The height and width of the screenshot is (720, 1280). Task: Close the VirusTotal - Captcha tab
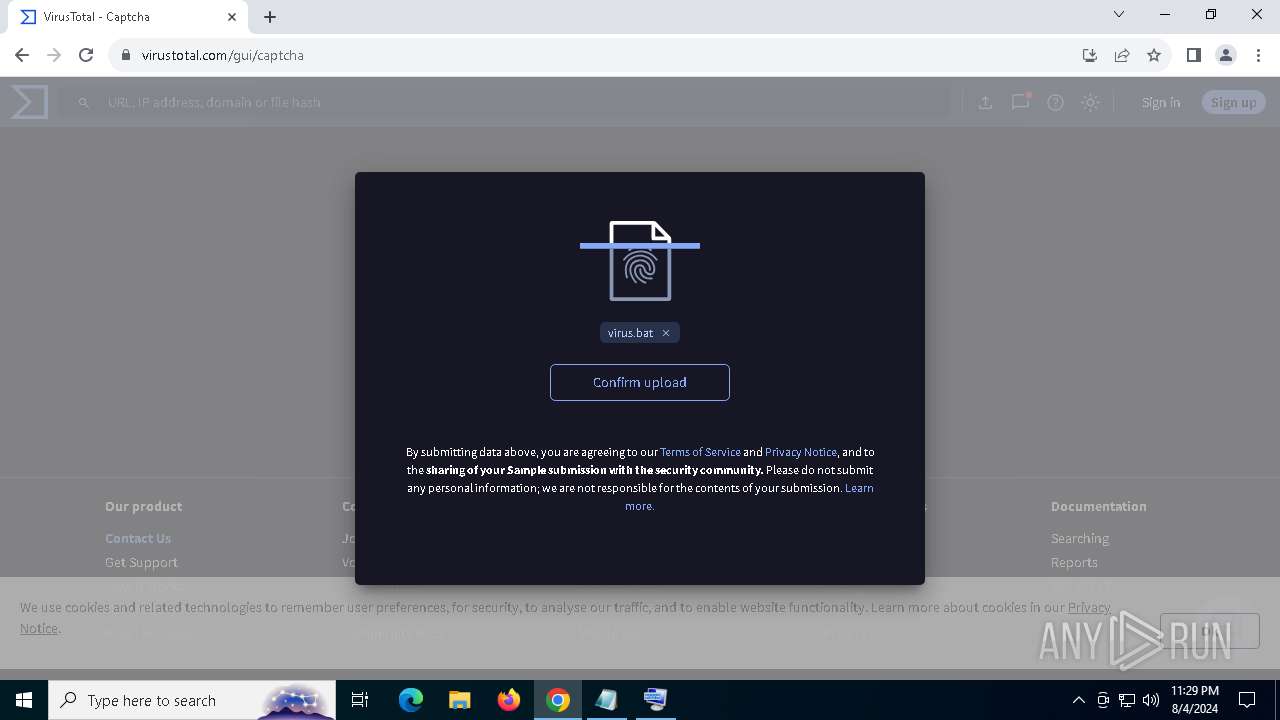click(232, 17)
